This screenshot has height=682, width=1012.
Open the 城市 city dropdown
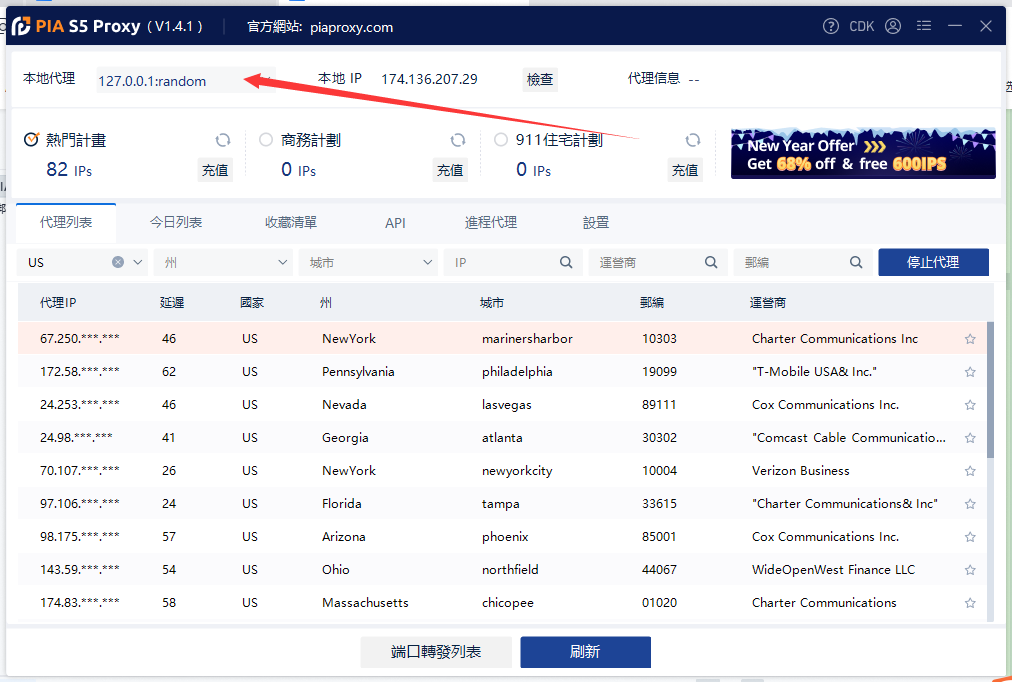[367, 262]
